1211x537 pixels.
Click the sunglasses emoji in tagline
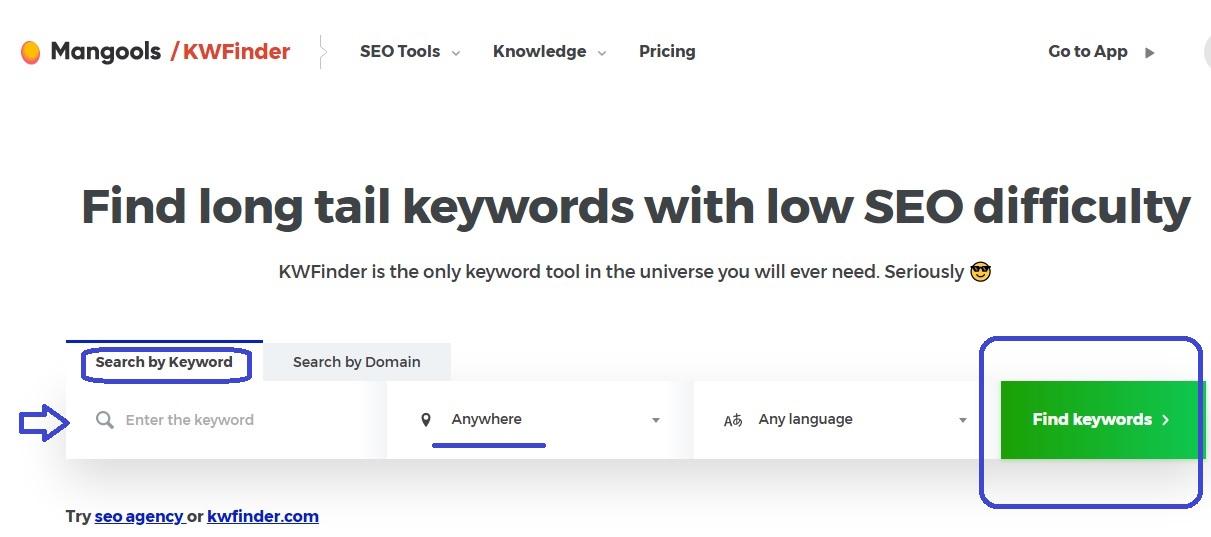pyautogui.click(x=980, y=272)
